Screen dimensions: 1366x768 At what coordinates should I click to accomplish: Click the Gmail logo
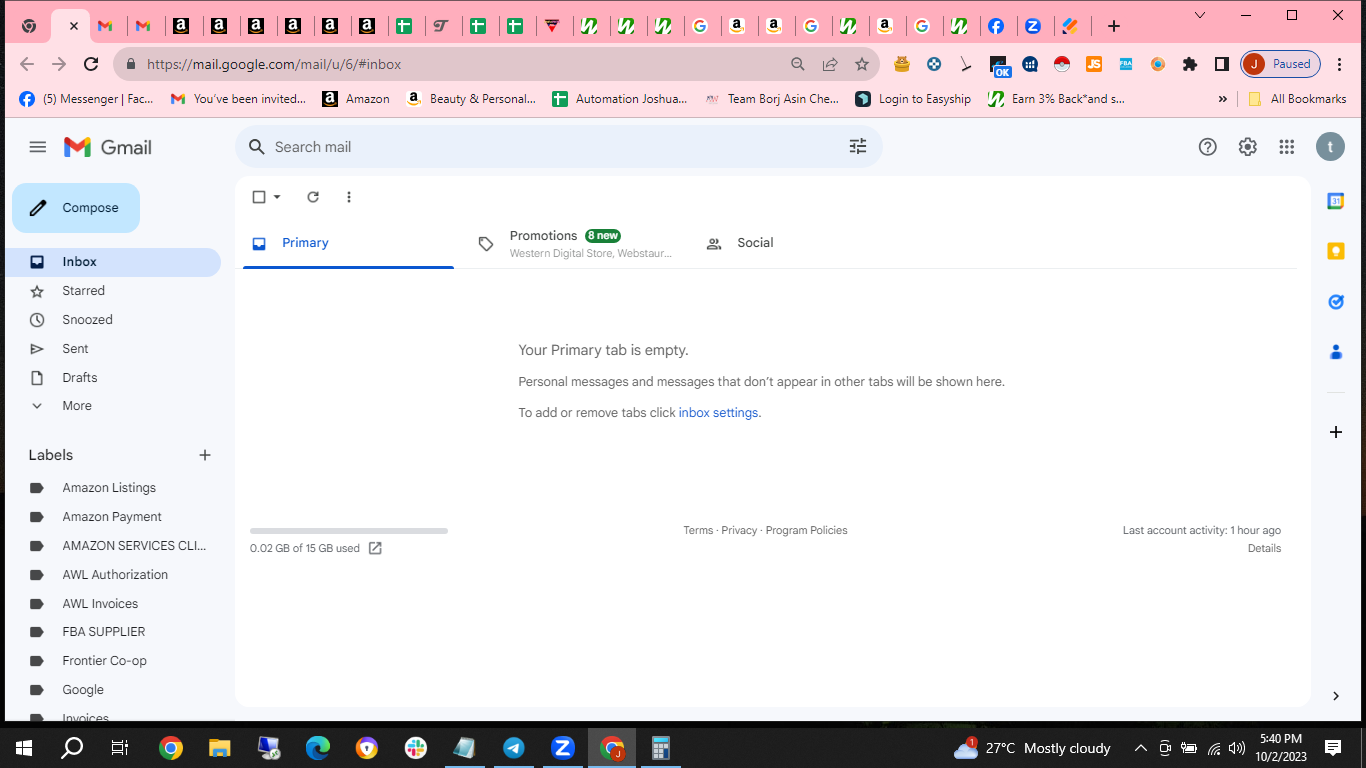coord(108,147)
